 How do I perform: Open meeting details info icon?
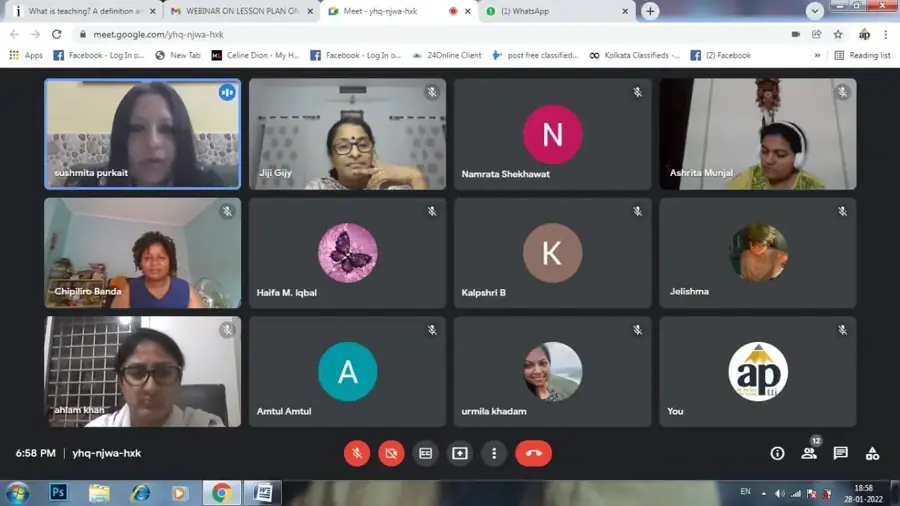tap(777, 453)
